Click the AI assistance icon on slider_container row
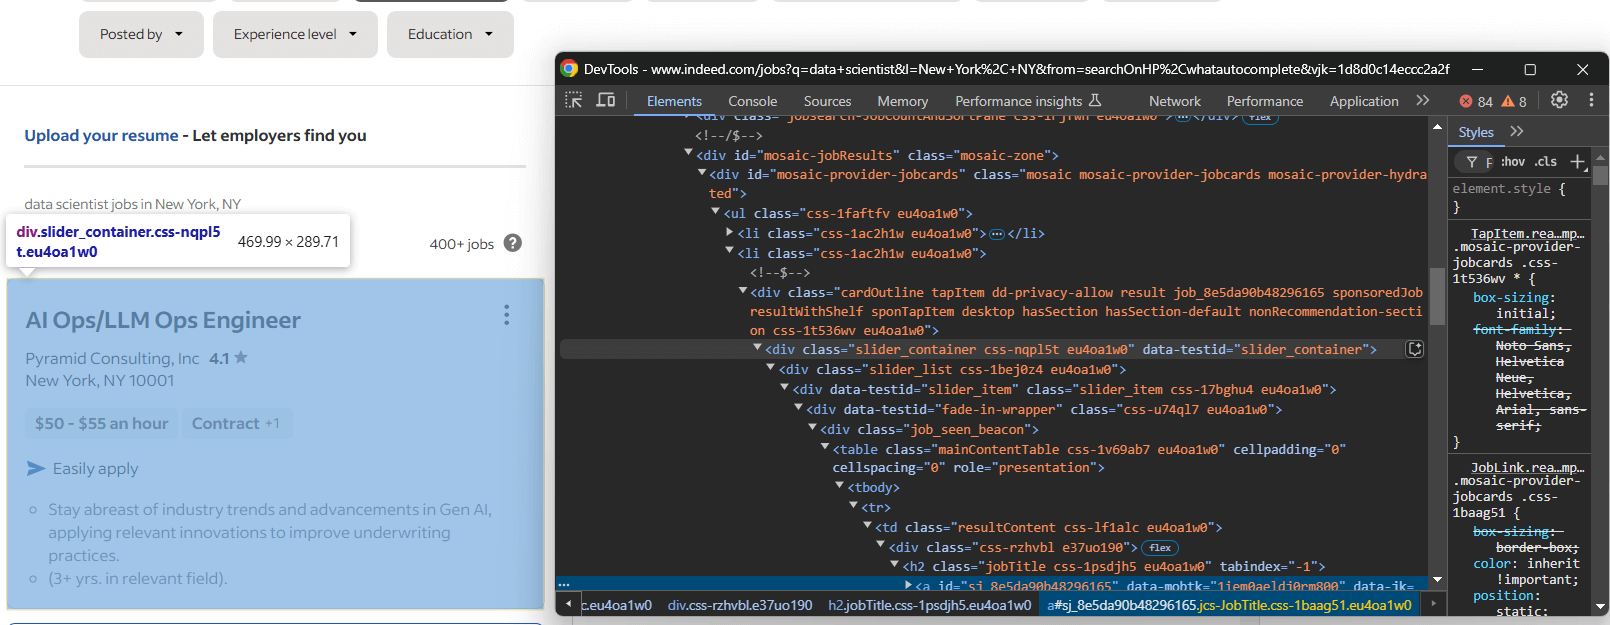This screenshot has width=1610, height=625. [1415, 349]
